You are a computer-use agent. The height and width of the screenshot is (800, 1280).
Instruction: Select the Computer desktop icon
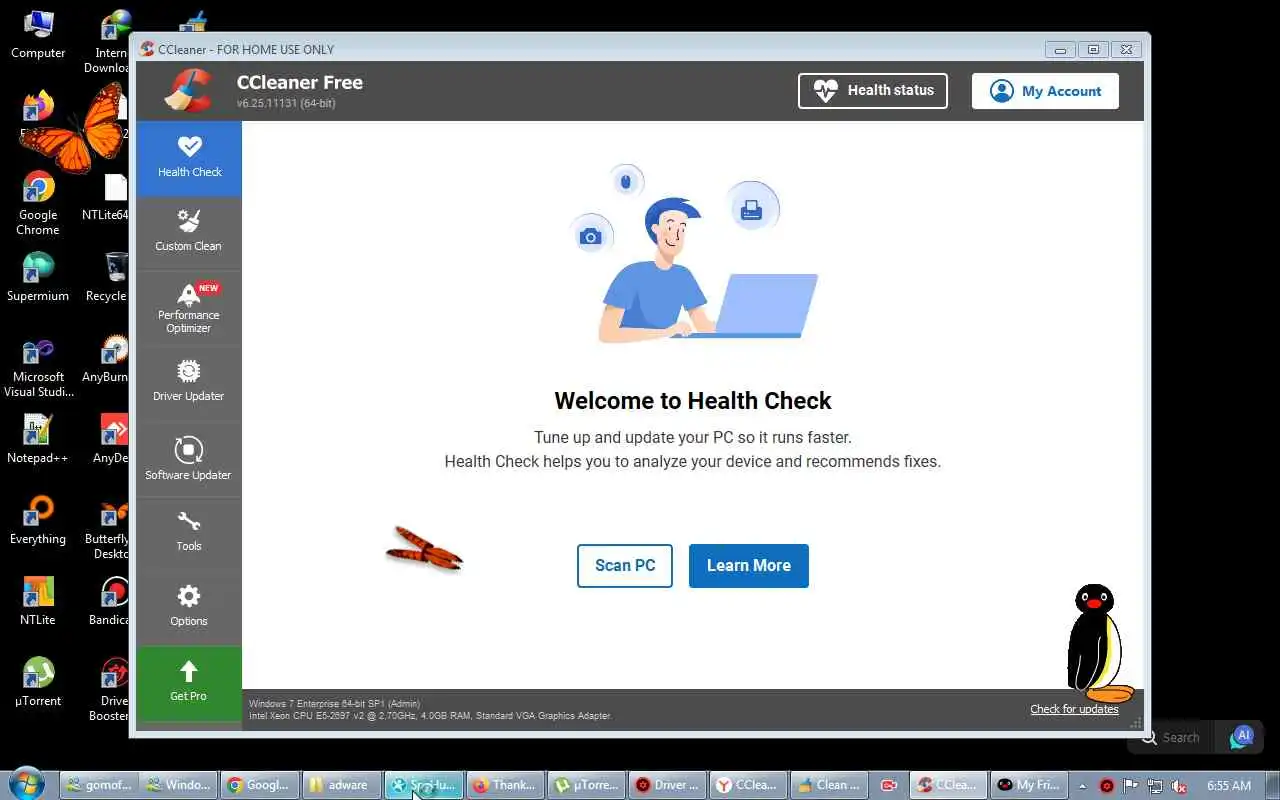coord(38,35)
